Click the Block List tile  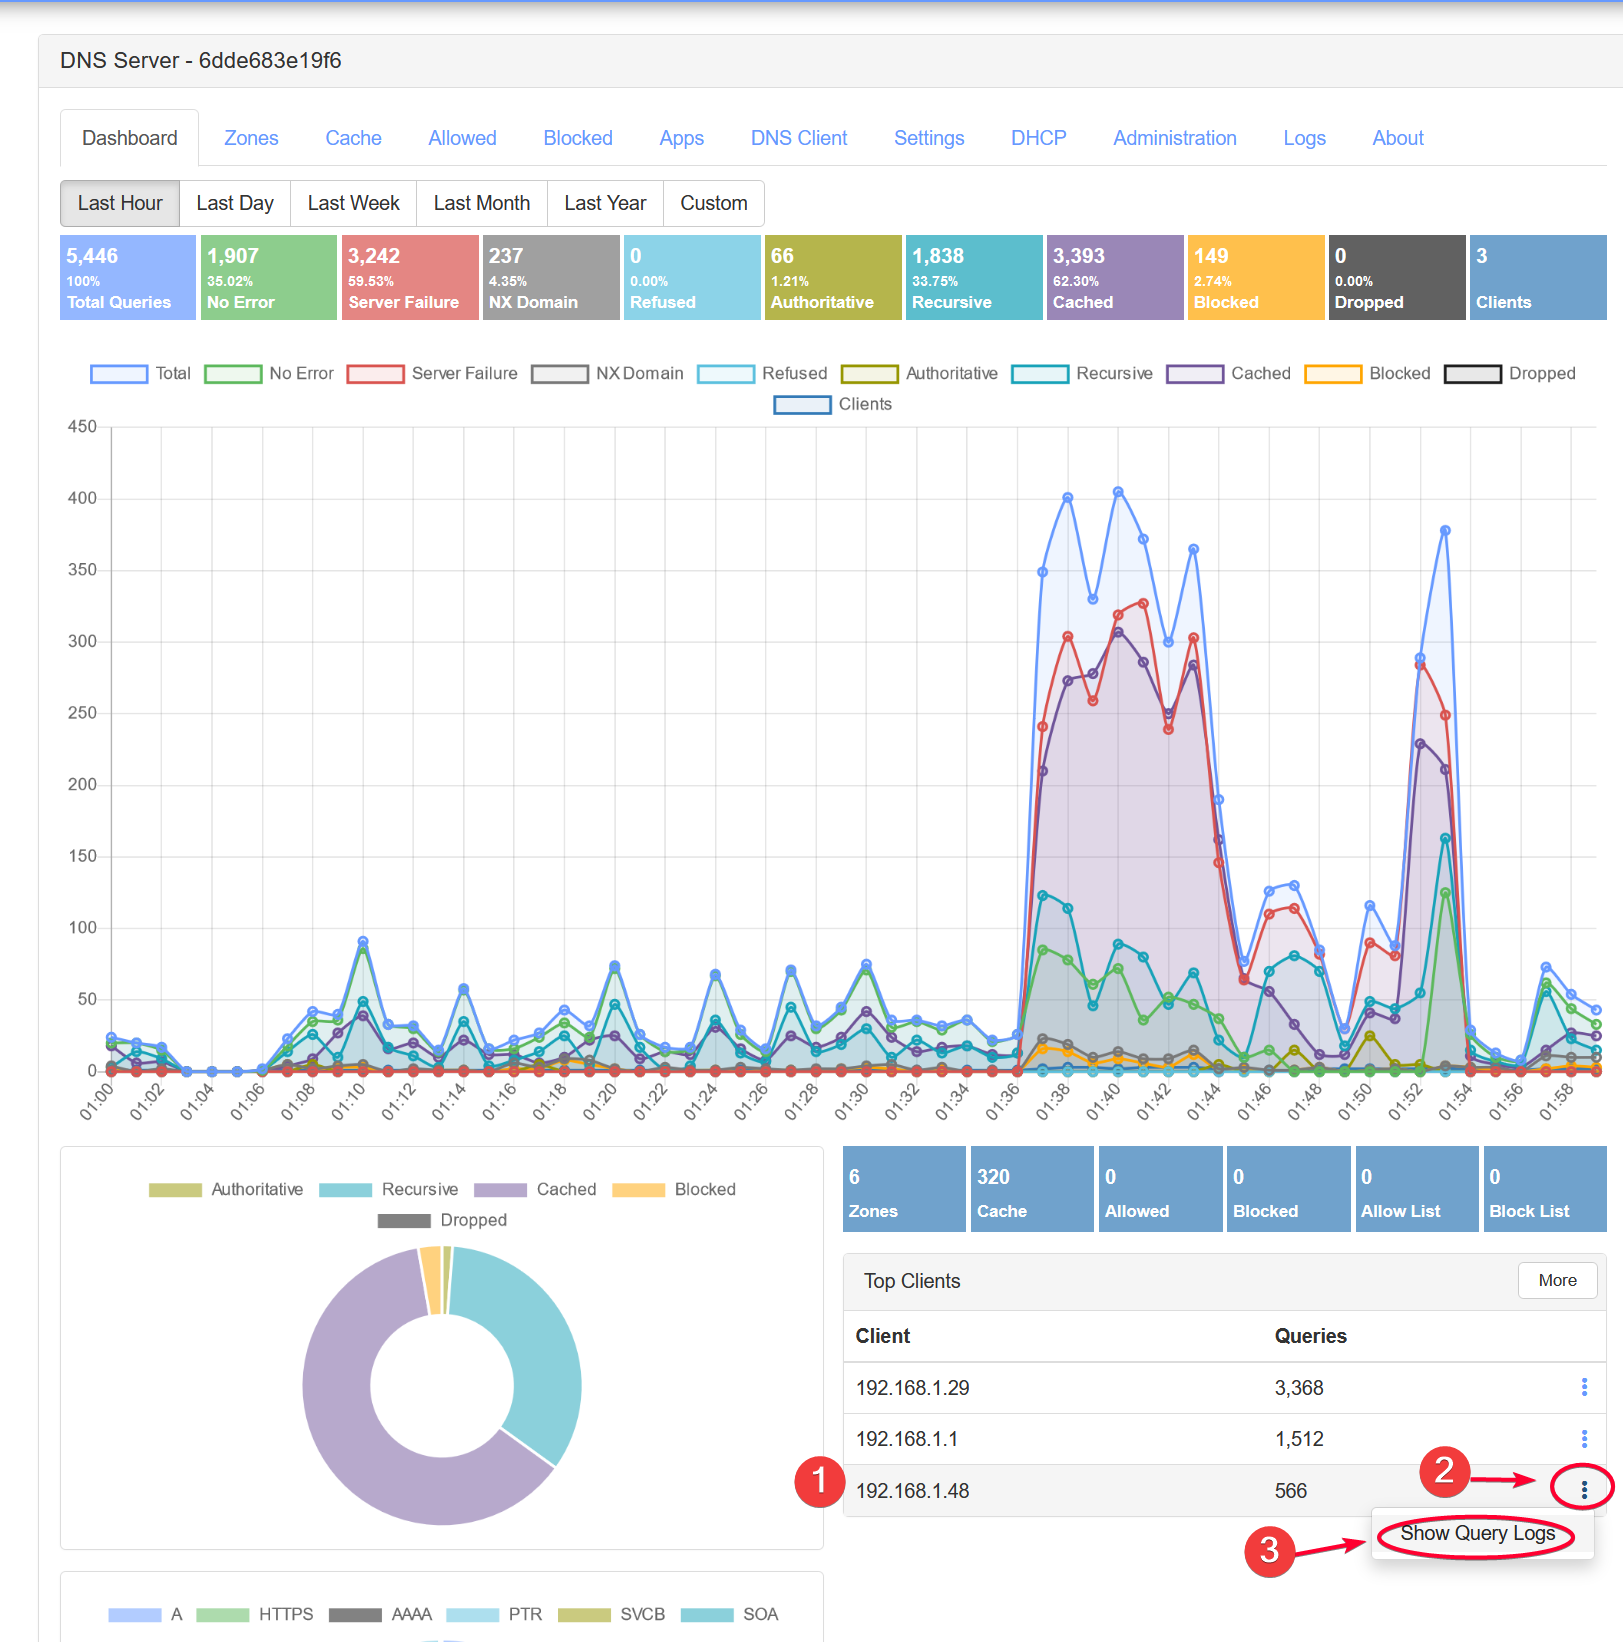pos(1545,1189)
